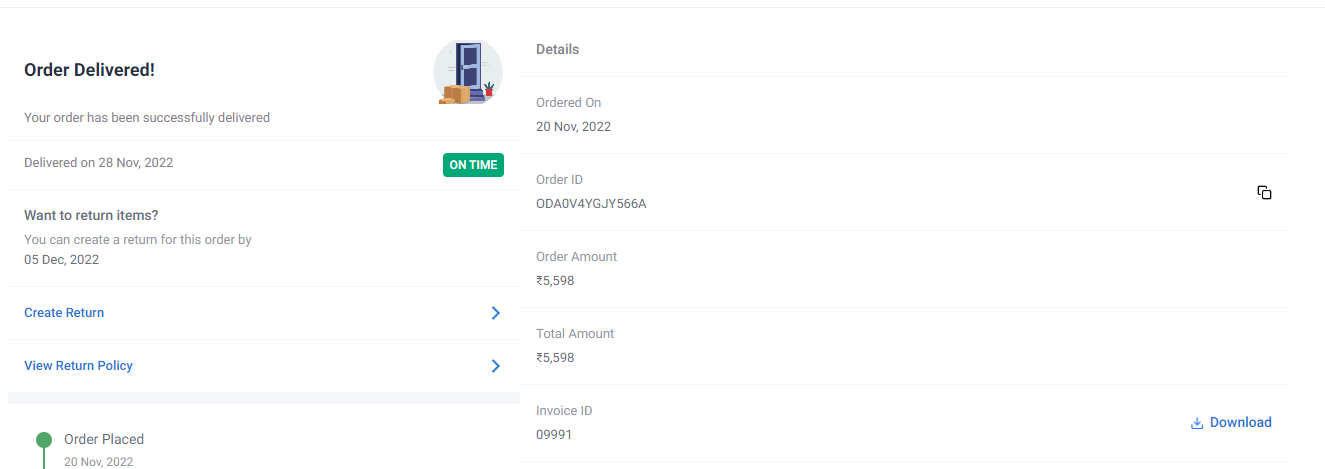Click the Delivered on 28 Nov, 2022 text
The width and height of the screenshot is (1325, 469).
pyautogui.click(x=98, y=162)
